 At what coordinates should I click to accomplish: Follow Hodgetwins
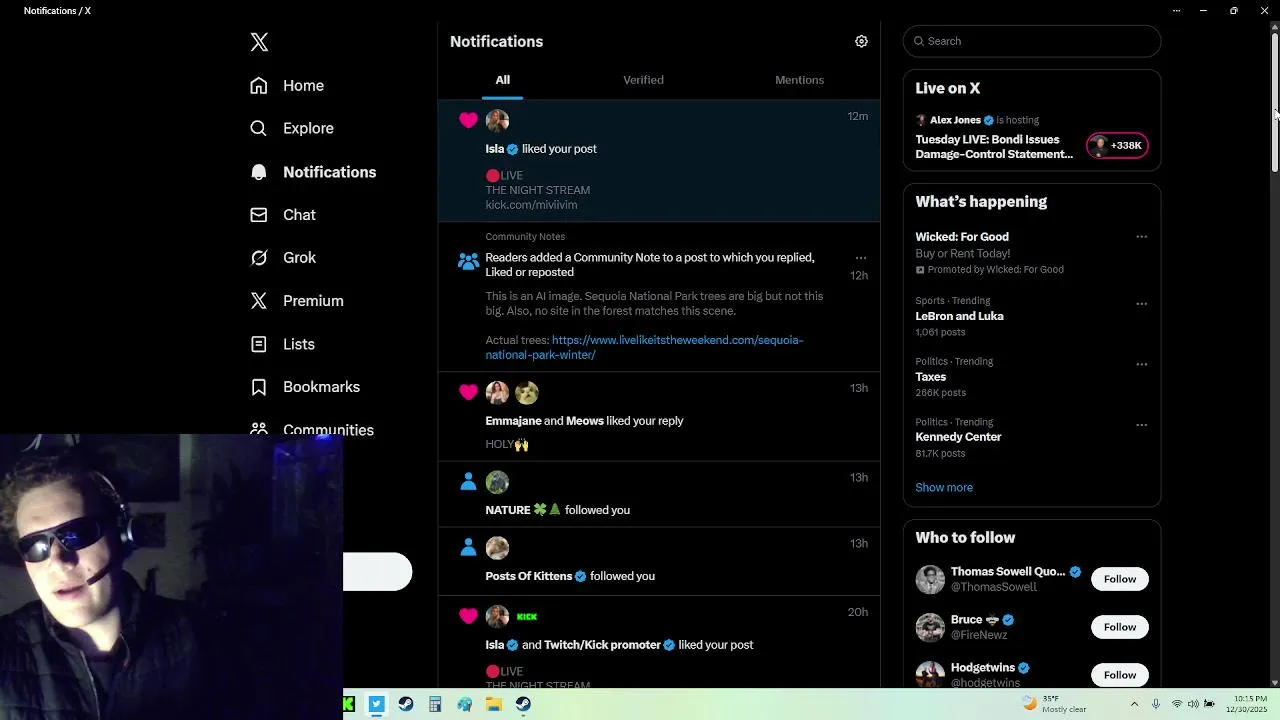1120,675
